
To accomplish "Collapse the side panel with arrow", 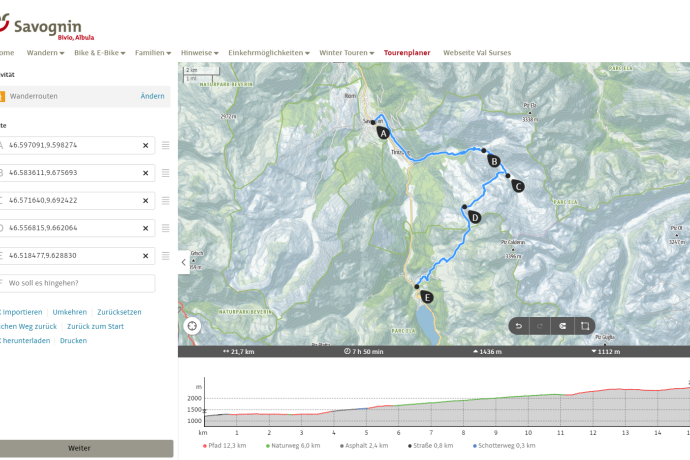I will click(x=184, y=262).
